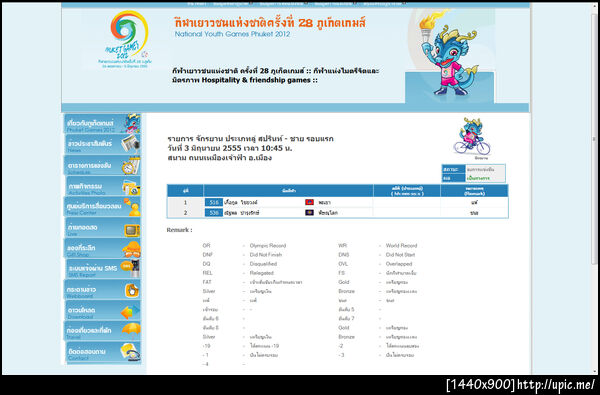This screenshot has height=395, width=600.
Task: Open the Press Center sidebar item
Action: tap(102, 207)
